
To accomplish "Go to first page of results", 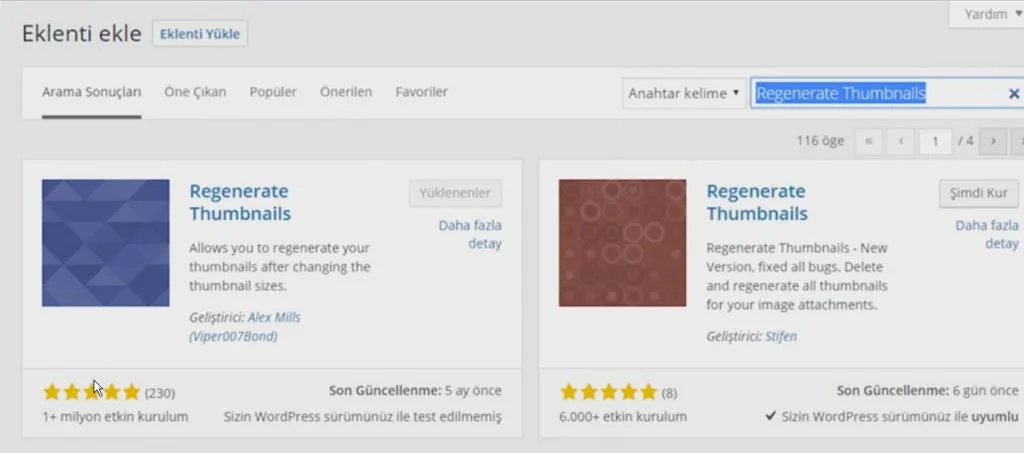I will [867, 142].
